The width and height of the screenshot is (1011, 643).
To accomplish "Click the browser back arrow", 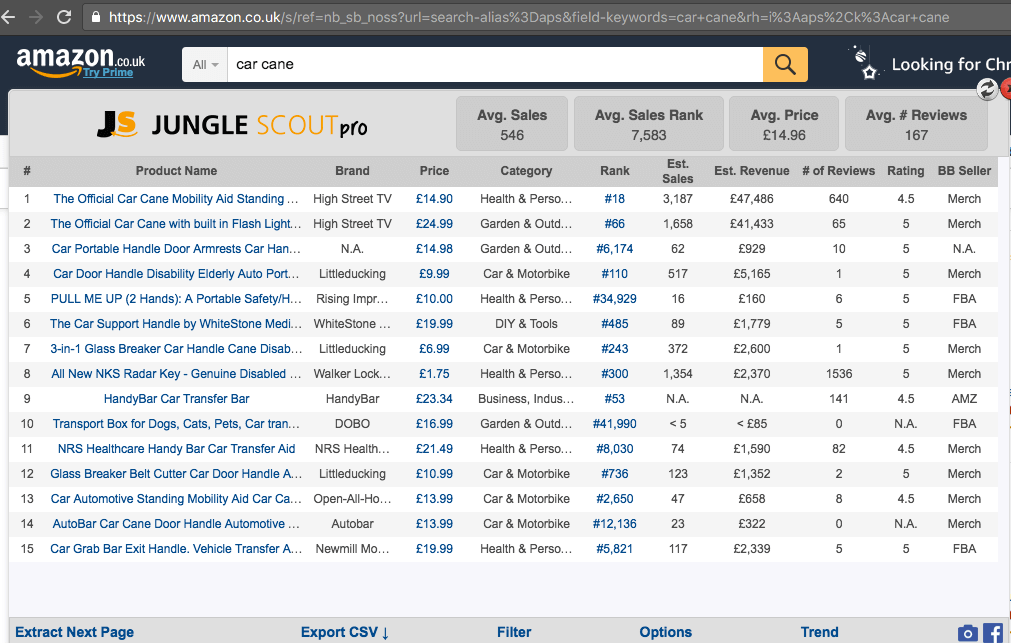I will click(x=8, y=17).
